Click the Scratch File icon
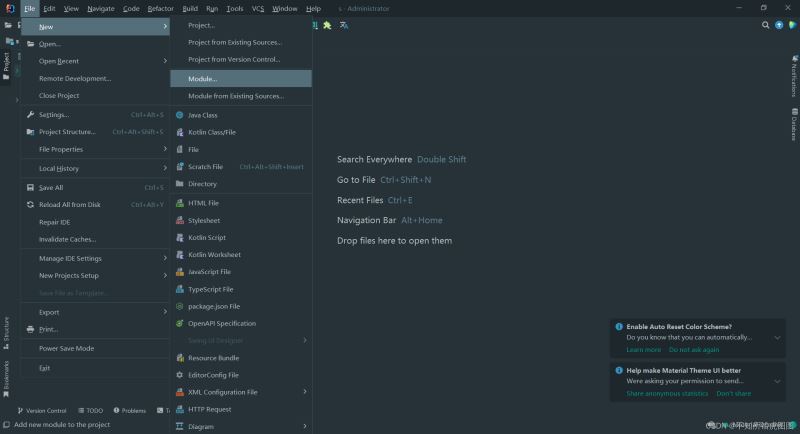The height and width of the screenshot is (434, 800). 180,167
